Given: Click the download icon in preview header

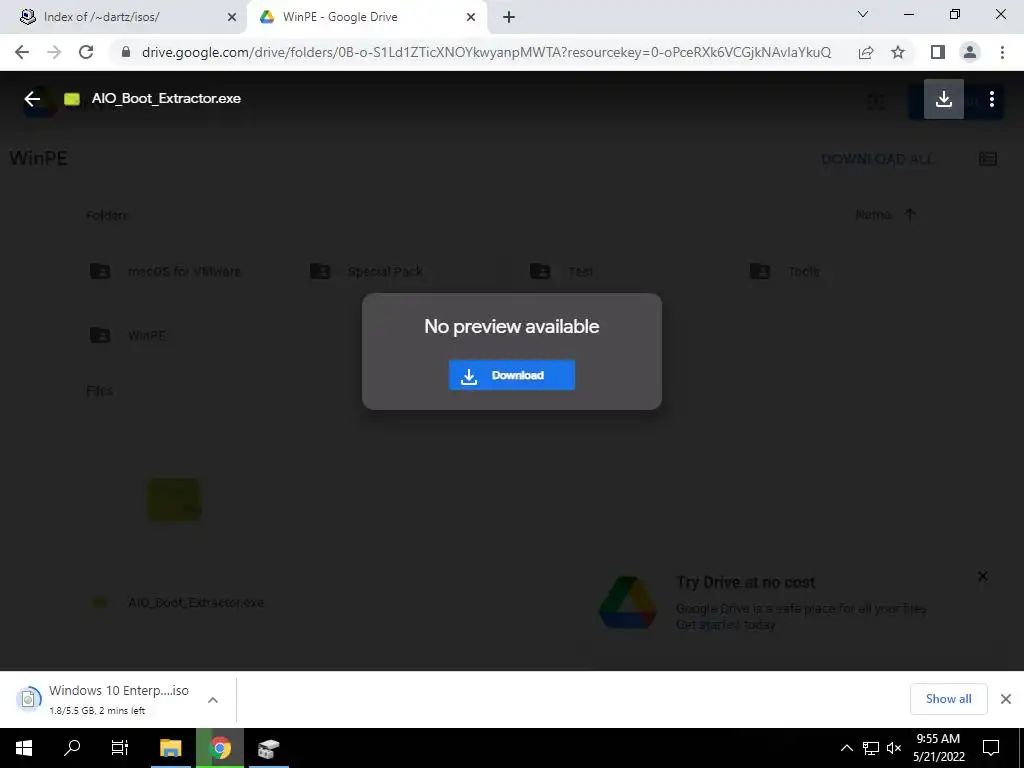Looking at the screenshot, I should tap(943, 99).
